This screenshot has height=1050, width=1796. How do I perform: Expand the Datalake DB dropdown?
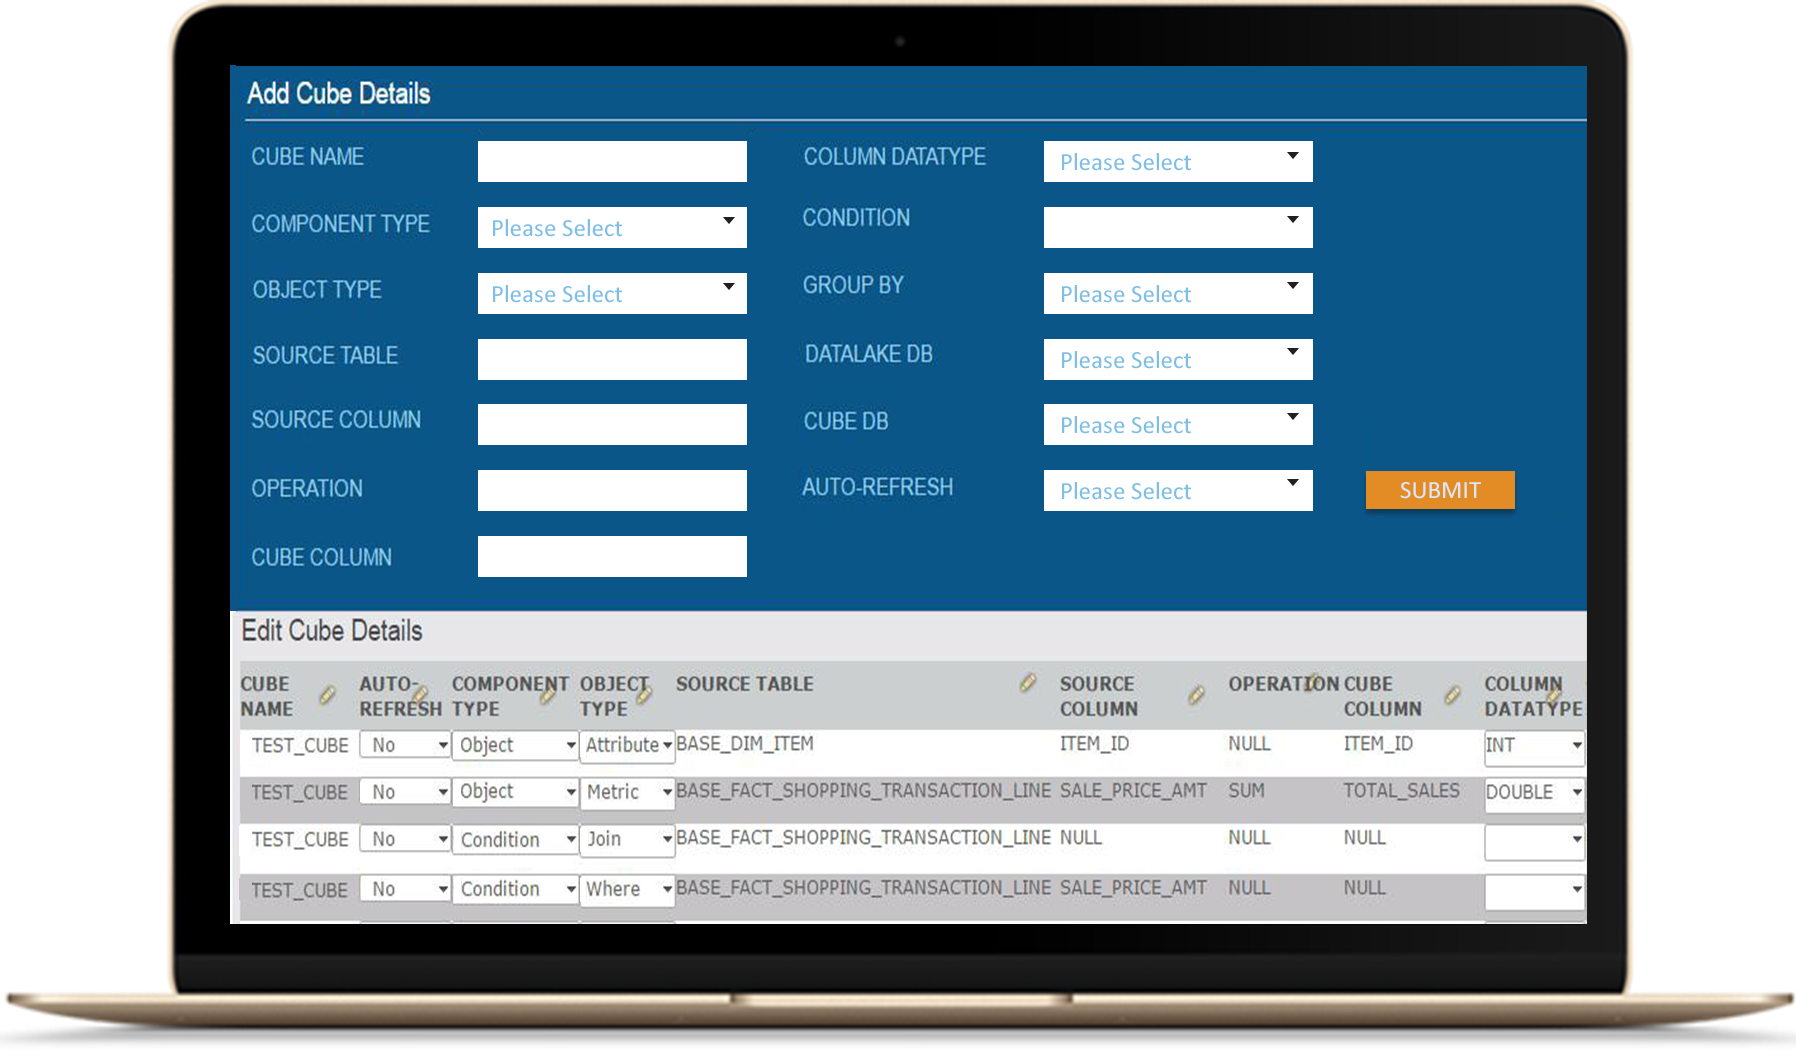pyautogui.click(x=1177, y=360)
